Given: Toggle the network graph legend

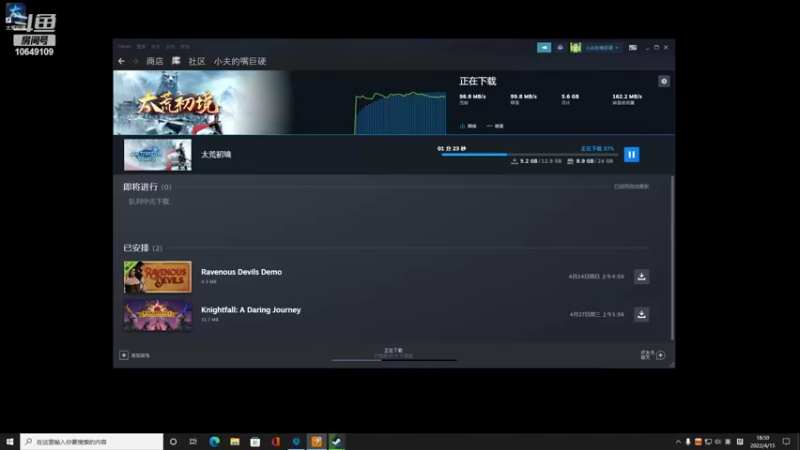Looking at the screenshot, I should tap(468, 126).
